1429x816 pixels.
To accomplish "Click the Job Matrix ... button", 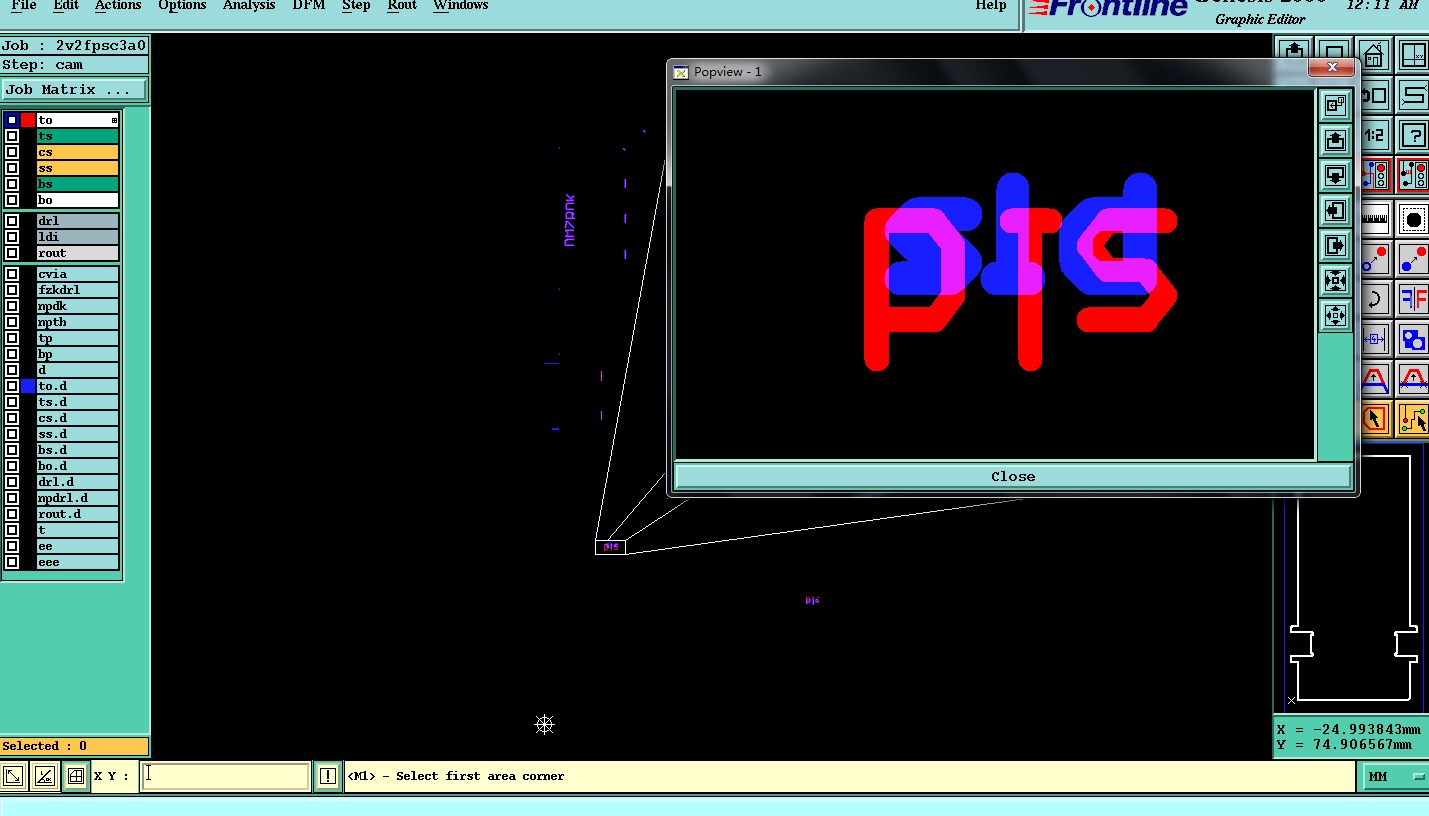I will tap(74, 89).
